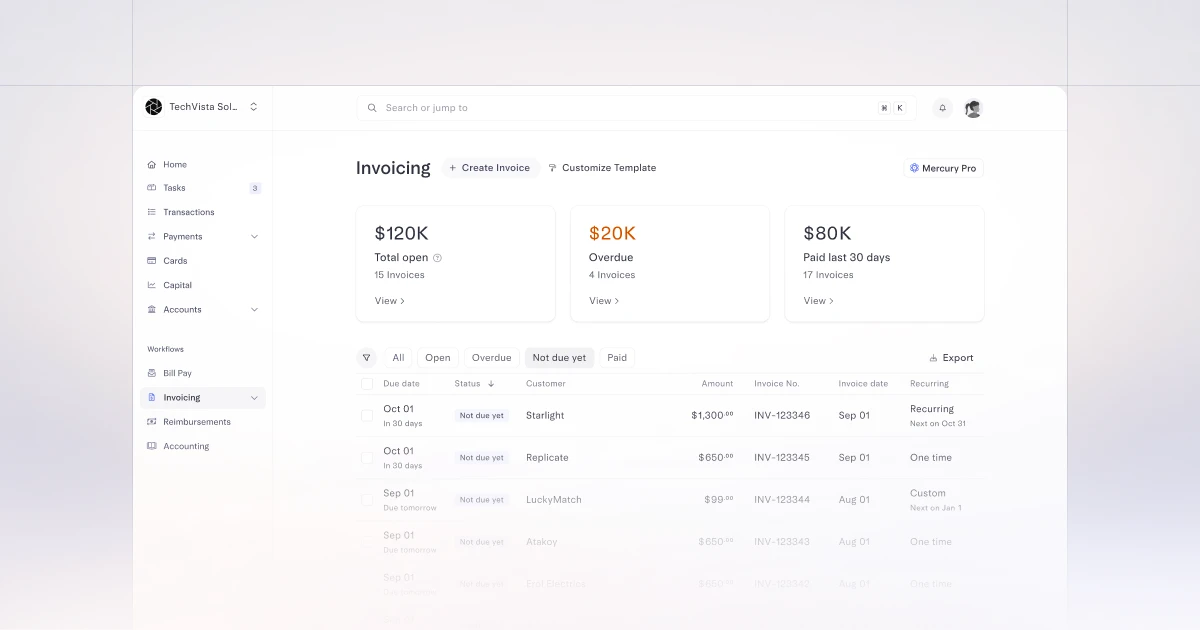Image resolution: width=1200 pixels, height=630 pixels.
Task: Select the Paid filter tab
Action: 617,357
